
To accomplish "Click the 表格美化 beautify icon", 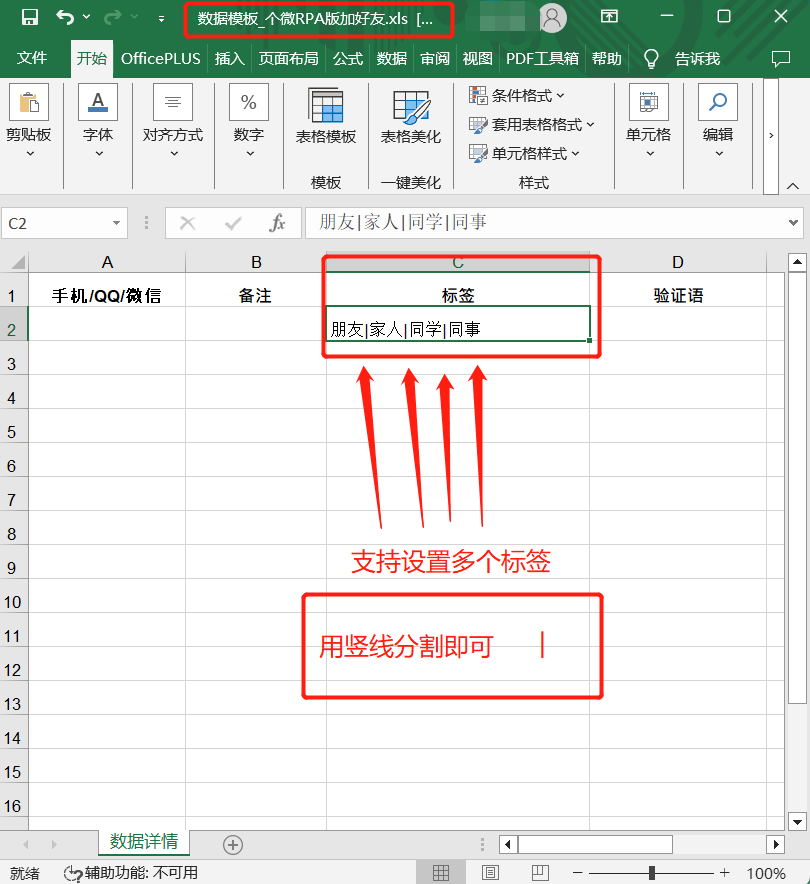I will (411, 107).
